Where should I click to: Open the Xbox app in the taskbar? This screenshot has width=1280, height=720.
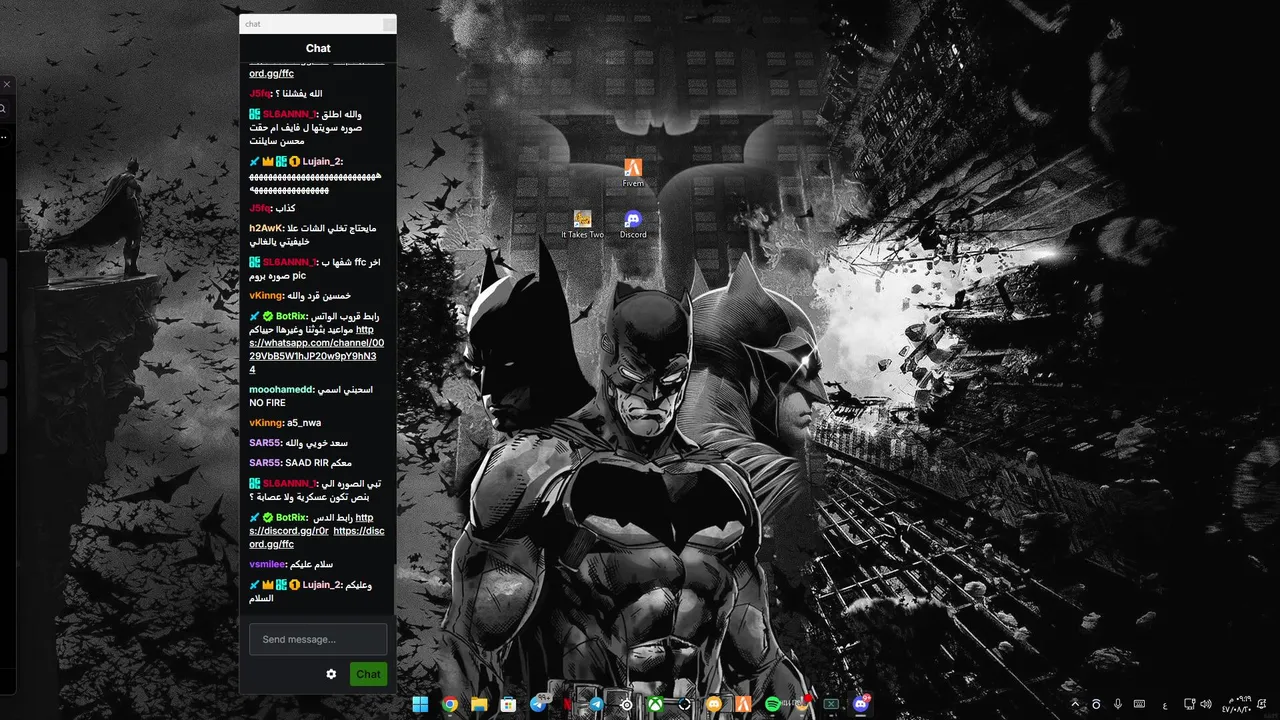click(656, 704)
